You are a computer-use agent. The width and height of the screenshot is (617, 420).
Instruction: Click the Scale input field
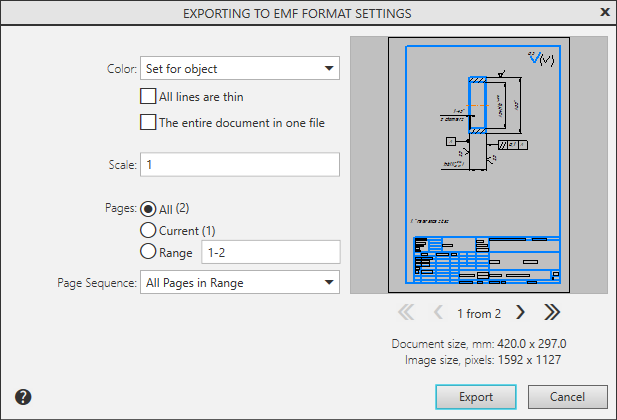click(240, 164)
